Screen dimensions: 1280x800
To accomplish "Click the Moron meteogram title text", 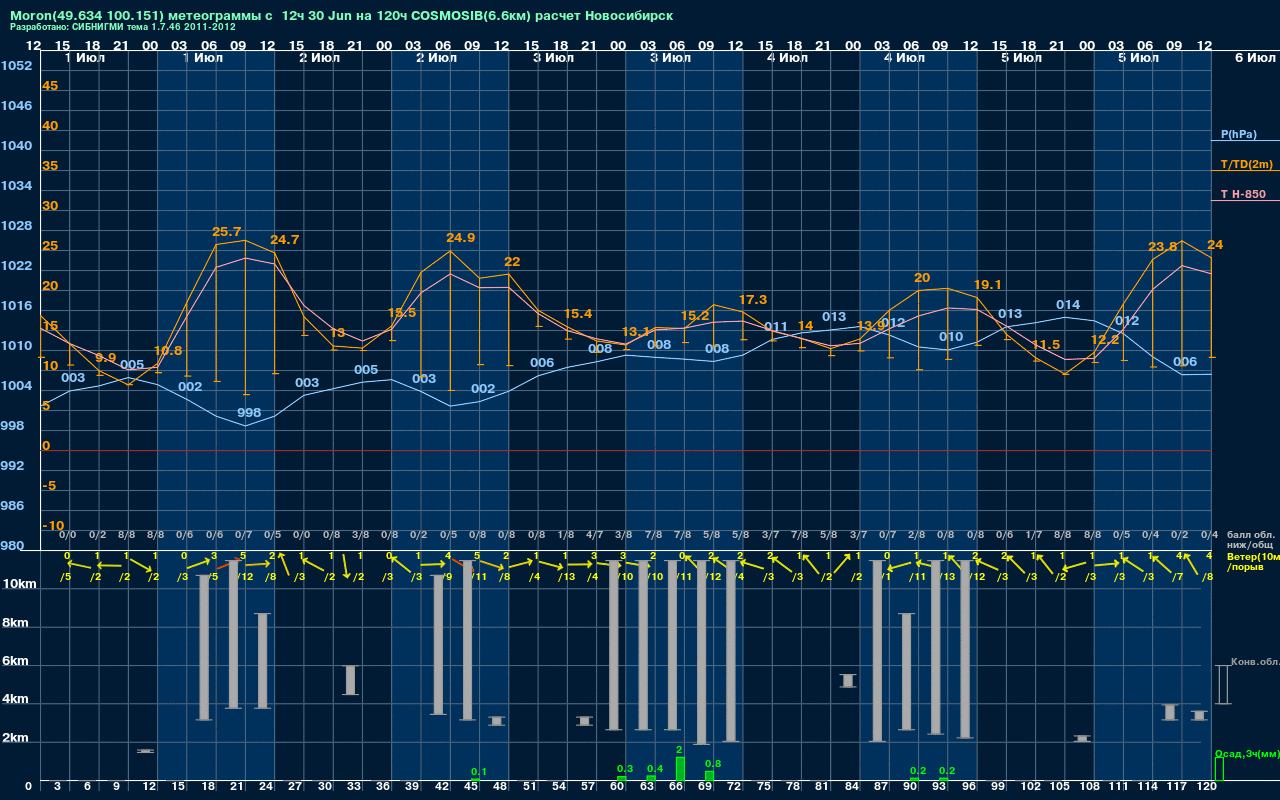I will [x=341, y=16].
